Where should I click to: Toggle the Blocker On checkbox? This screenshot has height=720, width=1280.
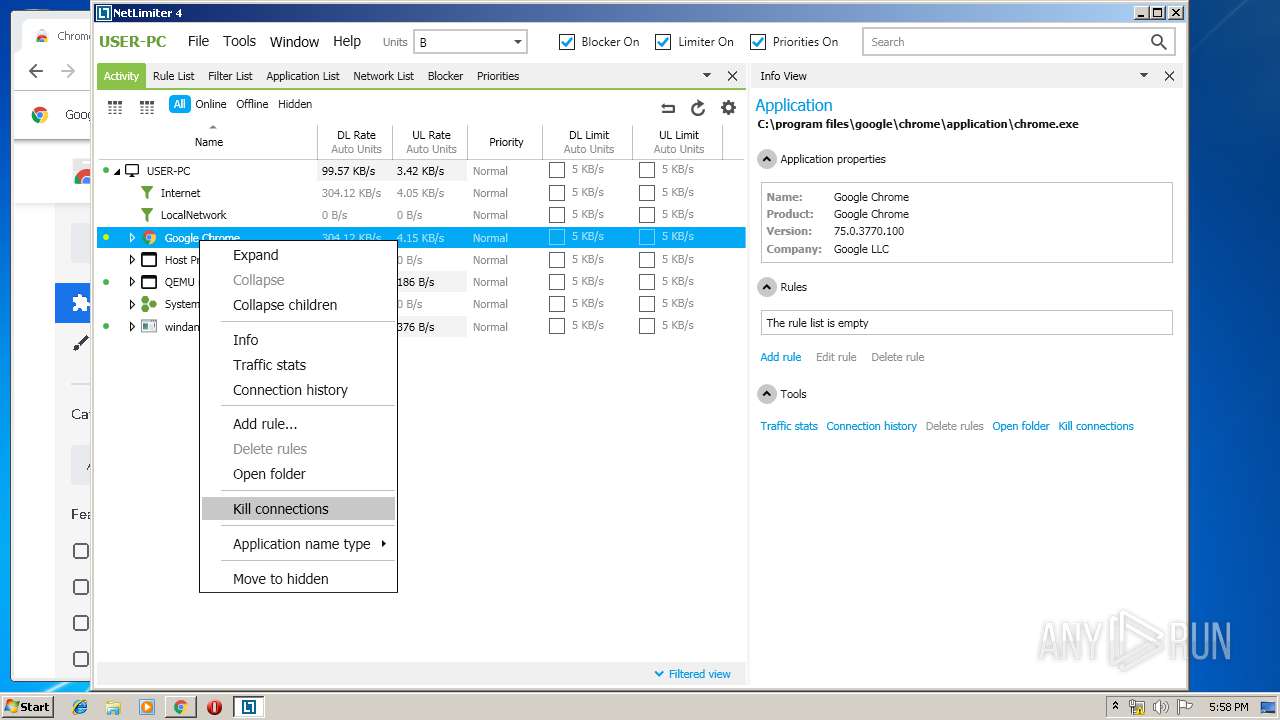tap(567, 42)
